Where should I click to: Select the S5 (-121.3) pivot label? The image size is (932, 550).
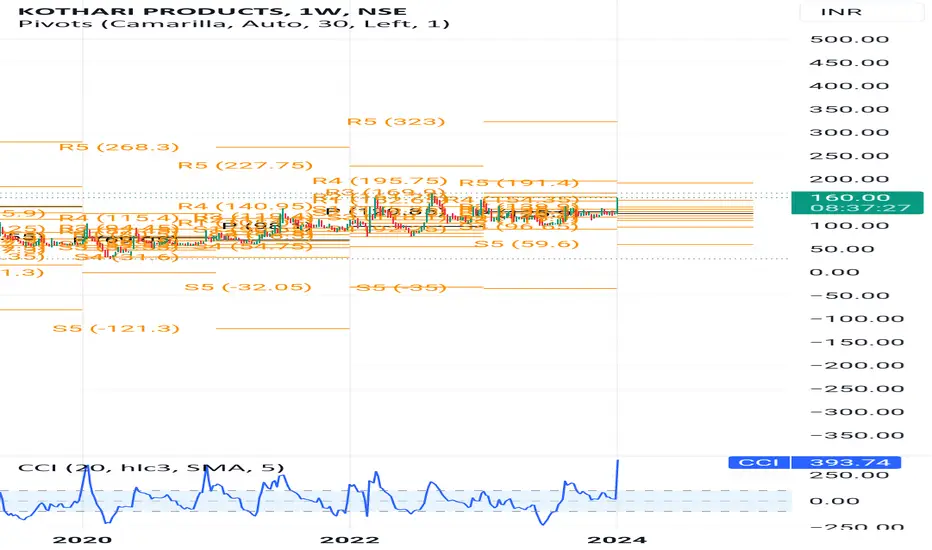[116, 328]
